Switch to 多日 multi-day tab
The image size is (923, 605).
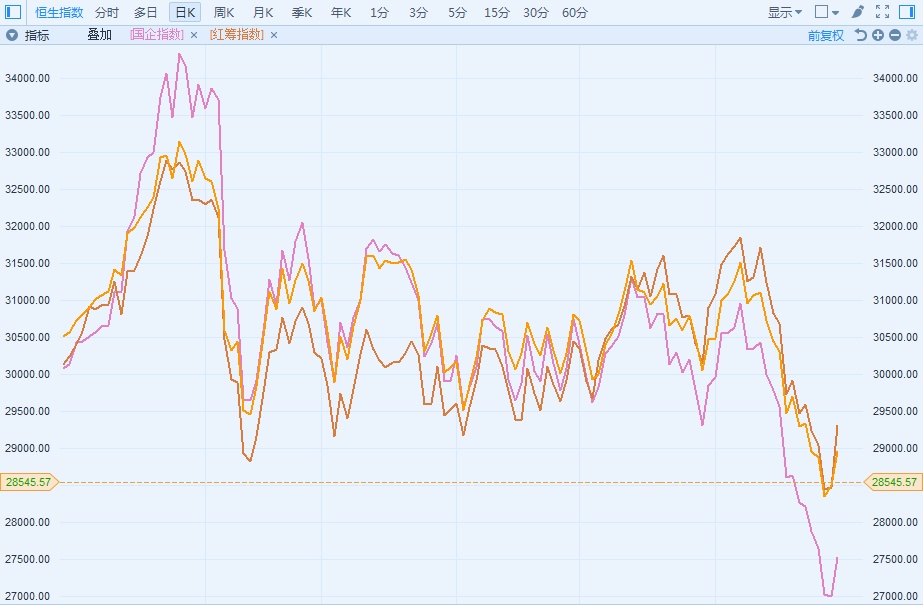pyautogui.click(x=145, y=12)
